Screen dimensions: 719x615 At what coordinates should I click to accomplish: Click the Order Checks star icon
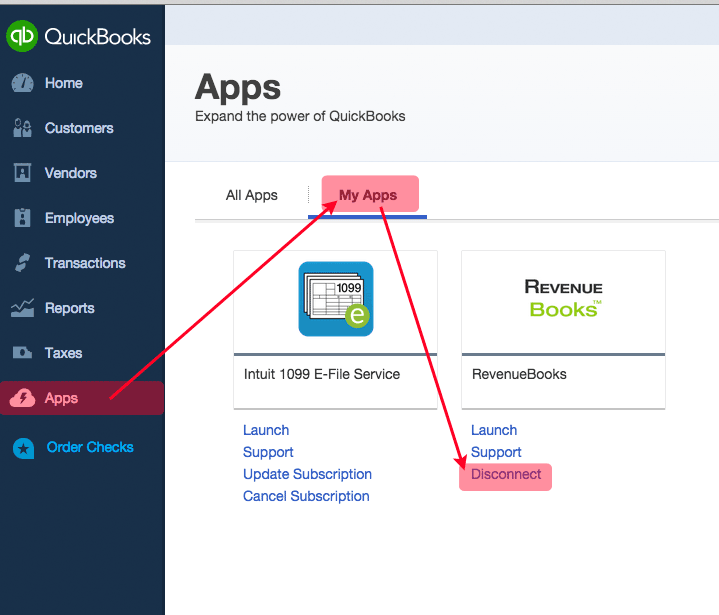(x=23, y=448)
